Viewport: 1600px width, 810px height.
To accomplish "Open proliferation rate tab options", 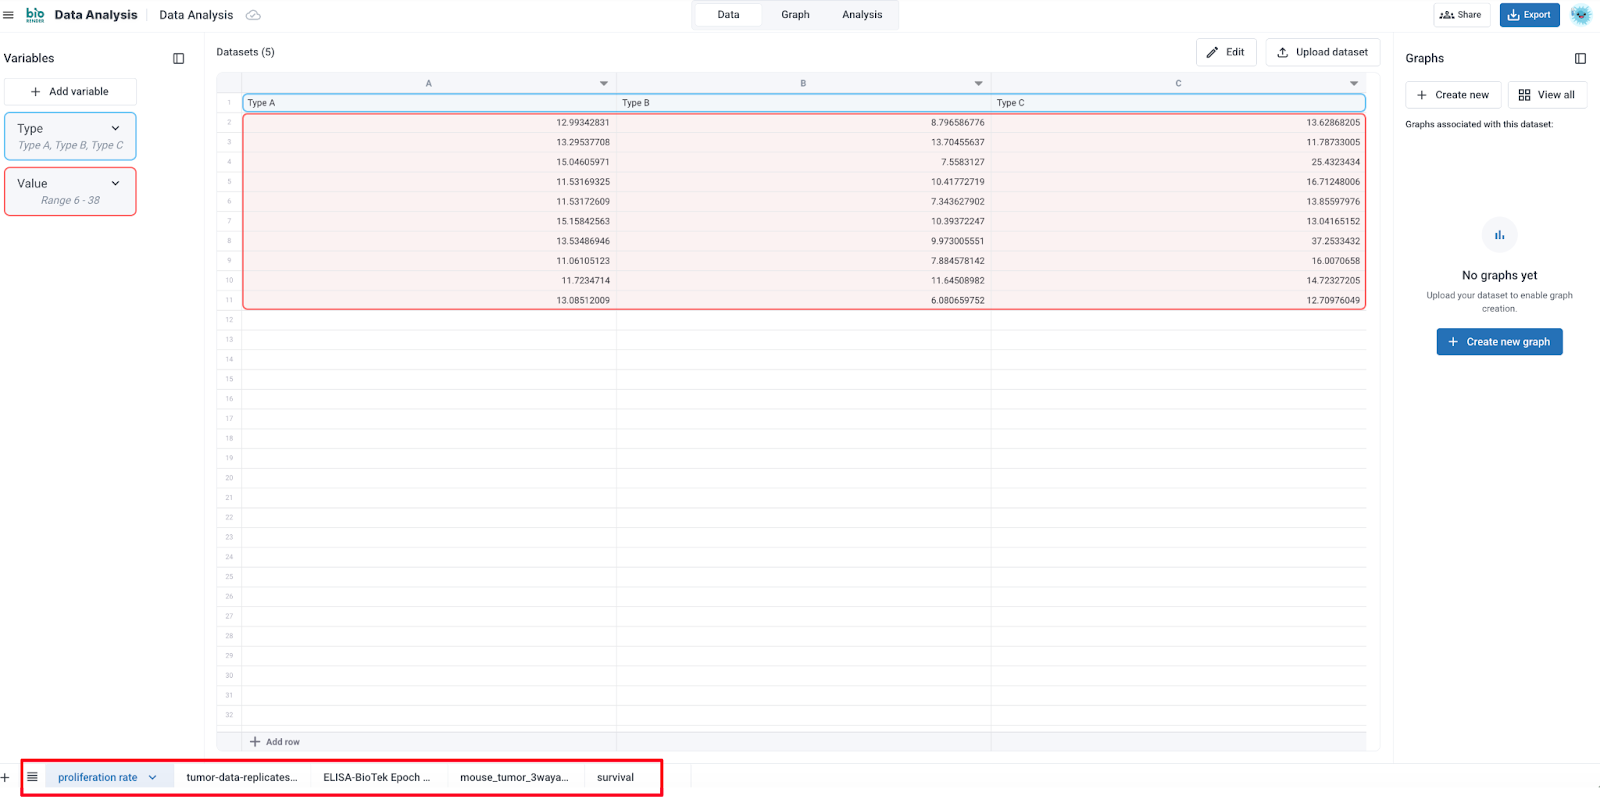I will (x=153, y=777).
